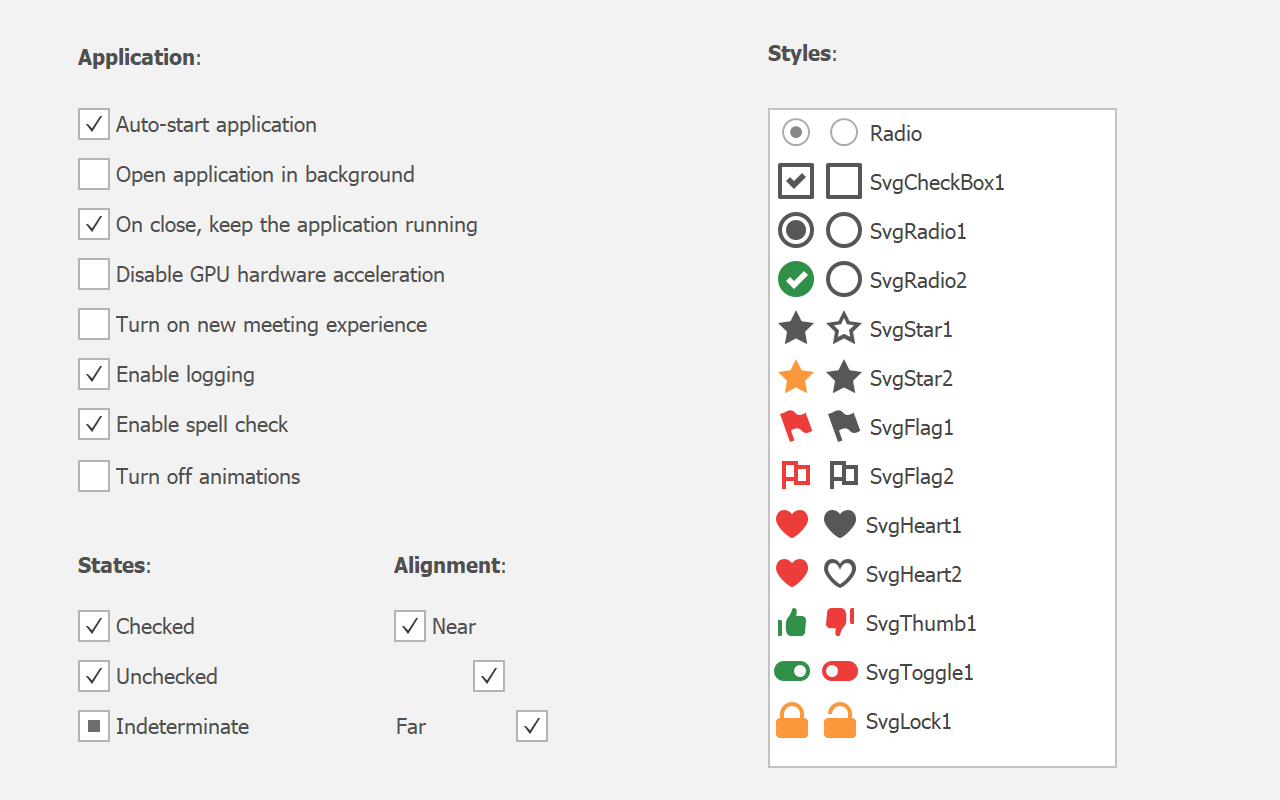
Task: Check Disable GPU hardware acceleration
Action: tap(94, 275)
